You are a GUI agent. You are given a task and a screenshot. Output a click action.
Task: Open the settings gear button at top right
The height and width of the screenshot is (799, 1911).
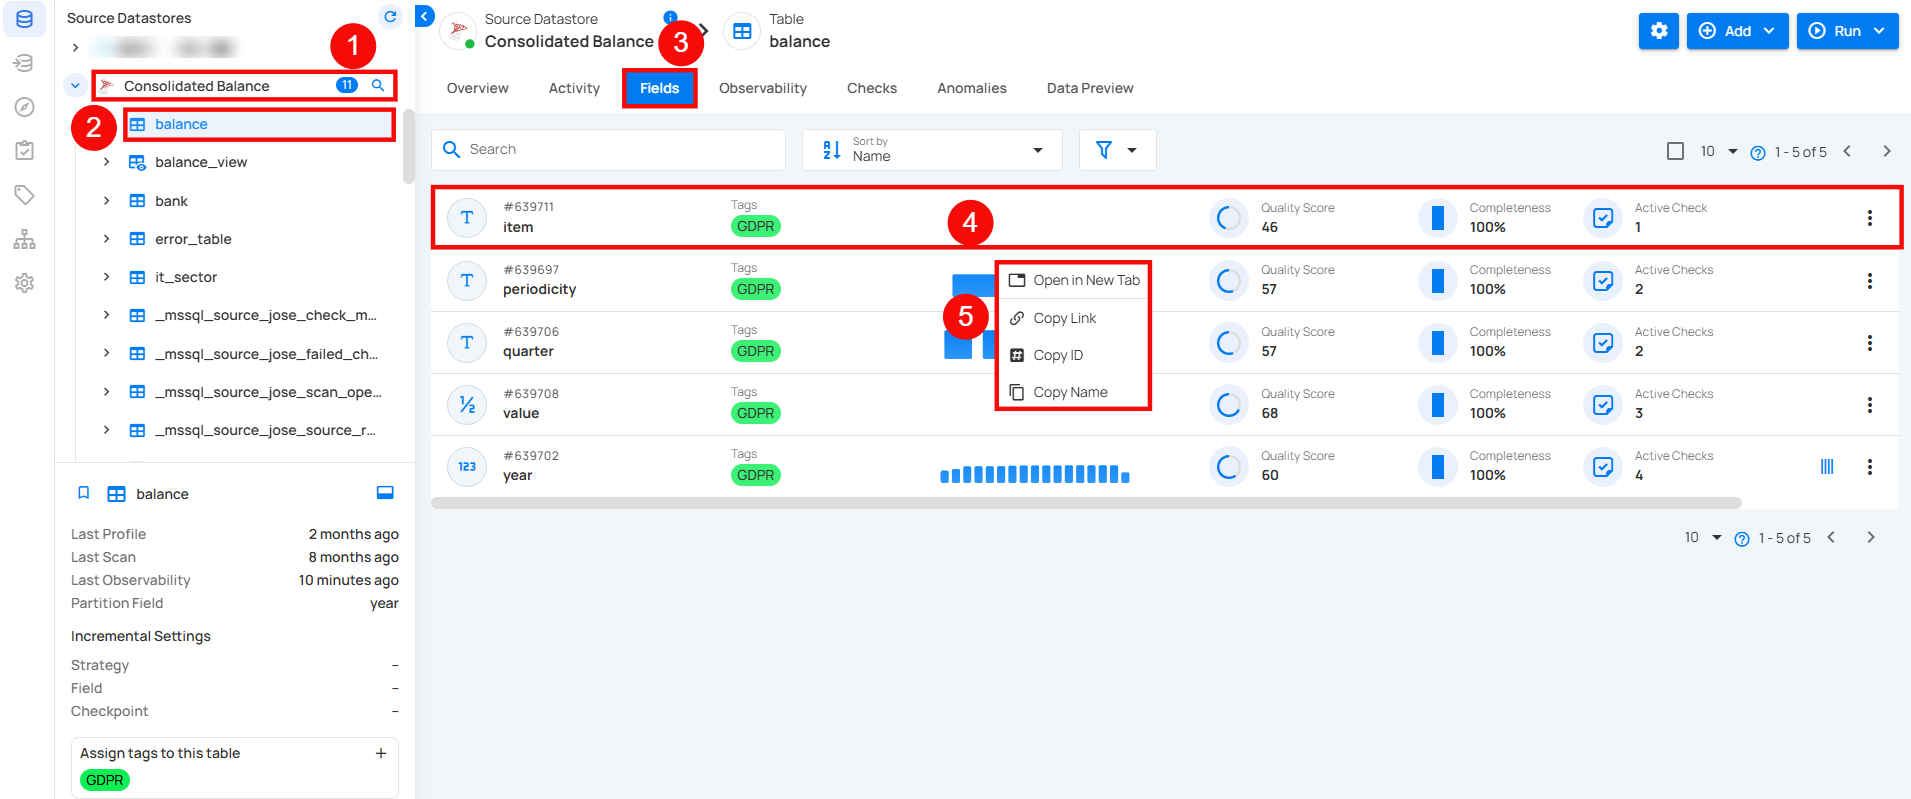click(1658, 31)
